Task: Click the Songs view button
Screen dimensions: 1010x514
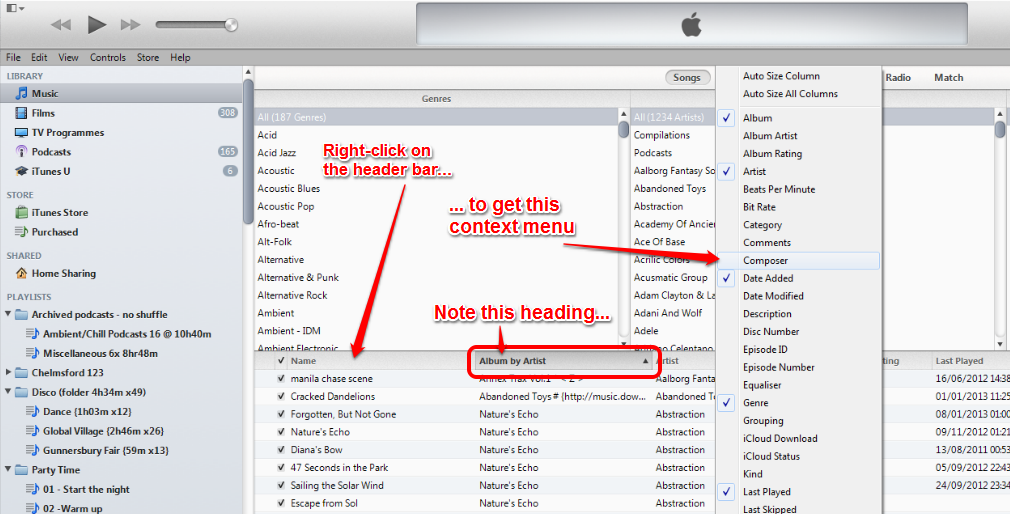Action: point(687,77)
